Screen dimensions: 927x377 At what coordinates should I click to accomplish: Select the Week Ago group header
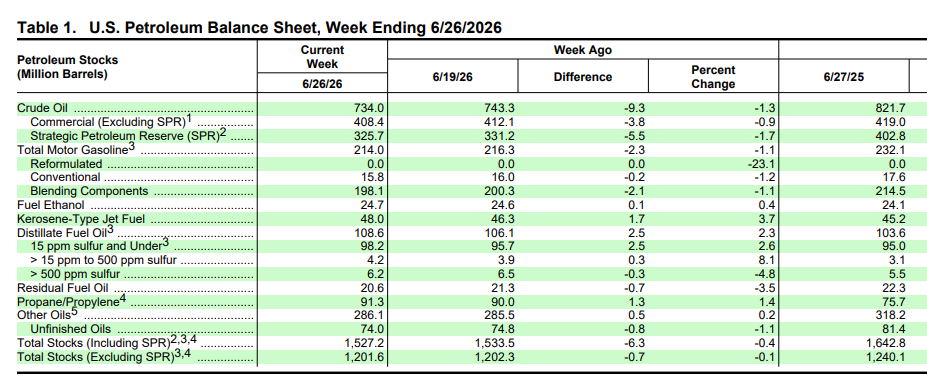pos(583,50)
